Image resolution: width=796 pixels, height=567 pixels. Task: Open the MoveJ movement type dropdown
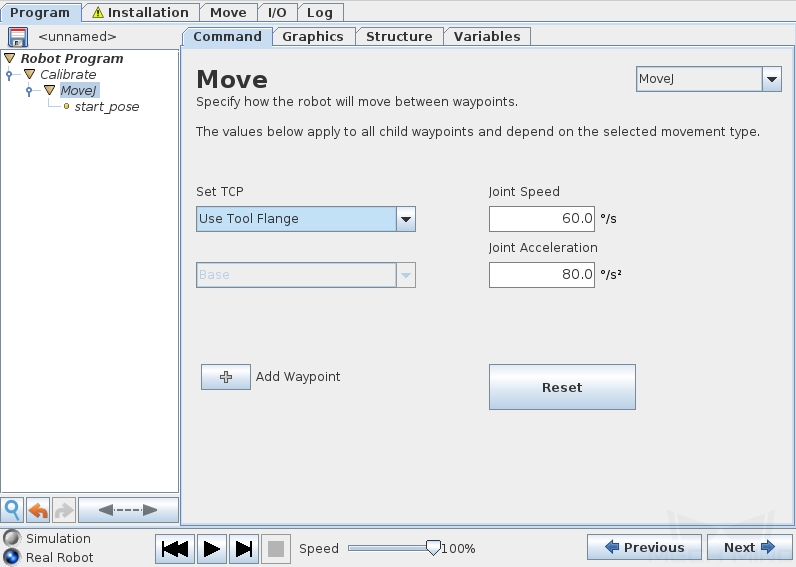[x=708, y=79]
